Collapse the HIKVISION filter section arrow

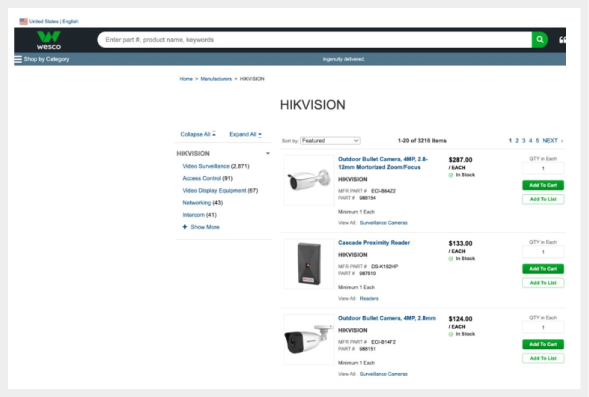tap(268, 153)
